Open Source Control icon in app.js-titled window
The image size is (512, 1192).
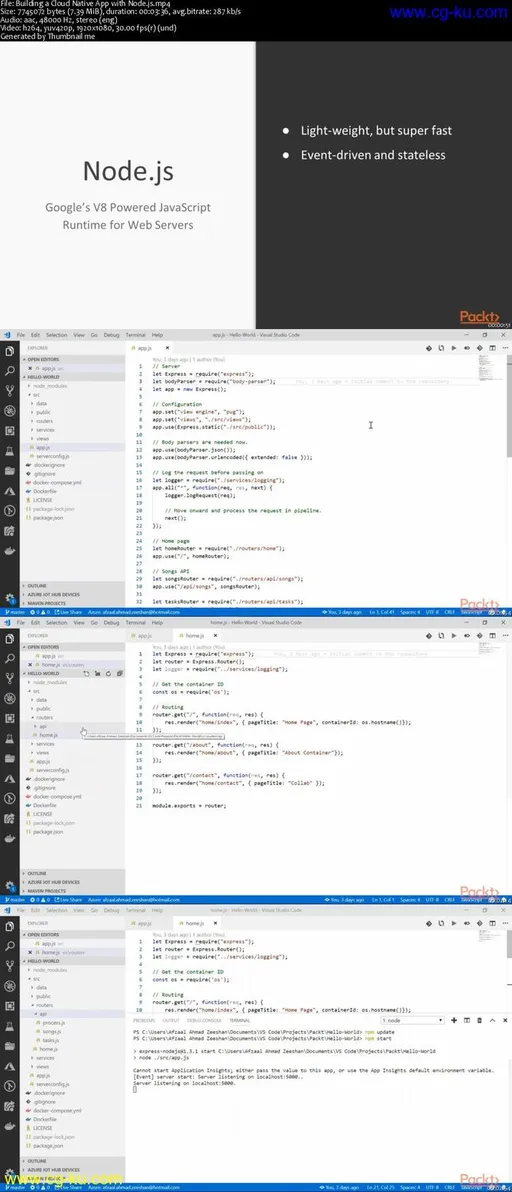tap(9, 391)
